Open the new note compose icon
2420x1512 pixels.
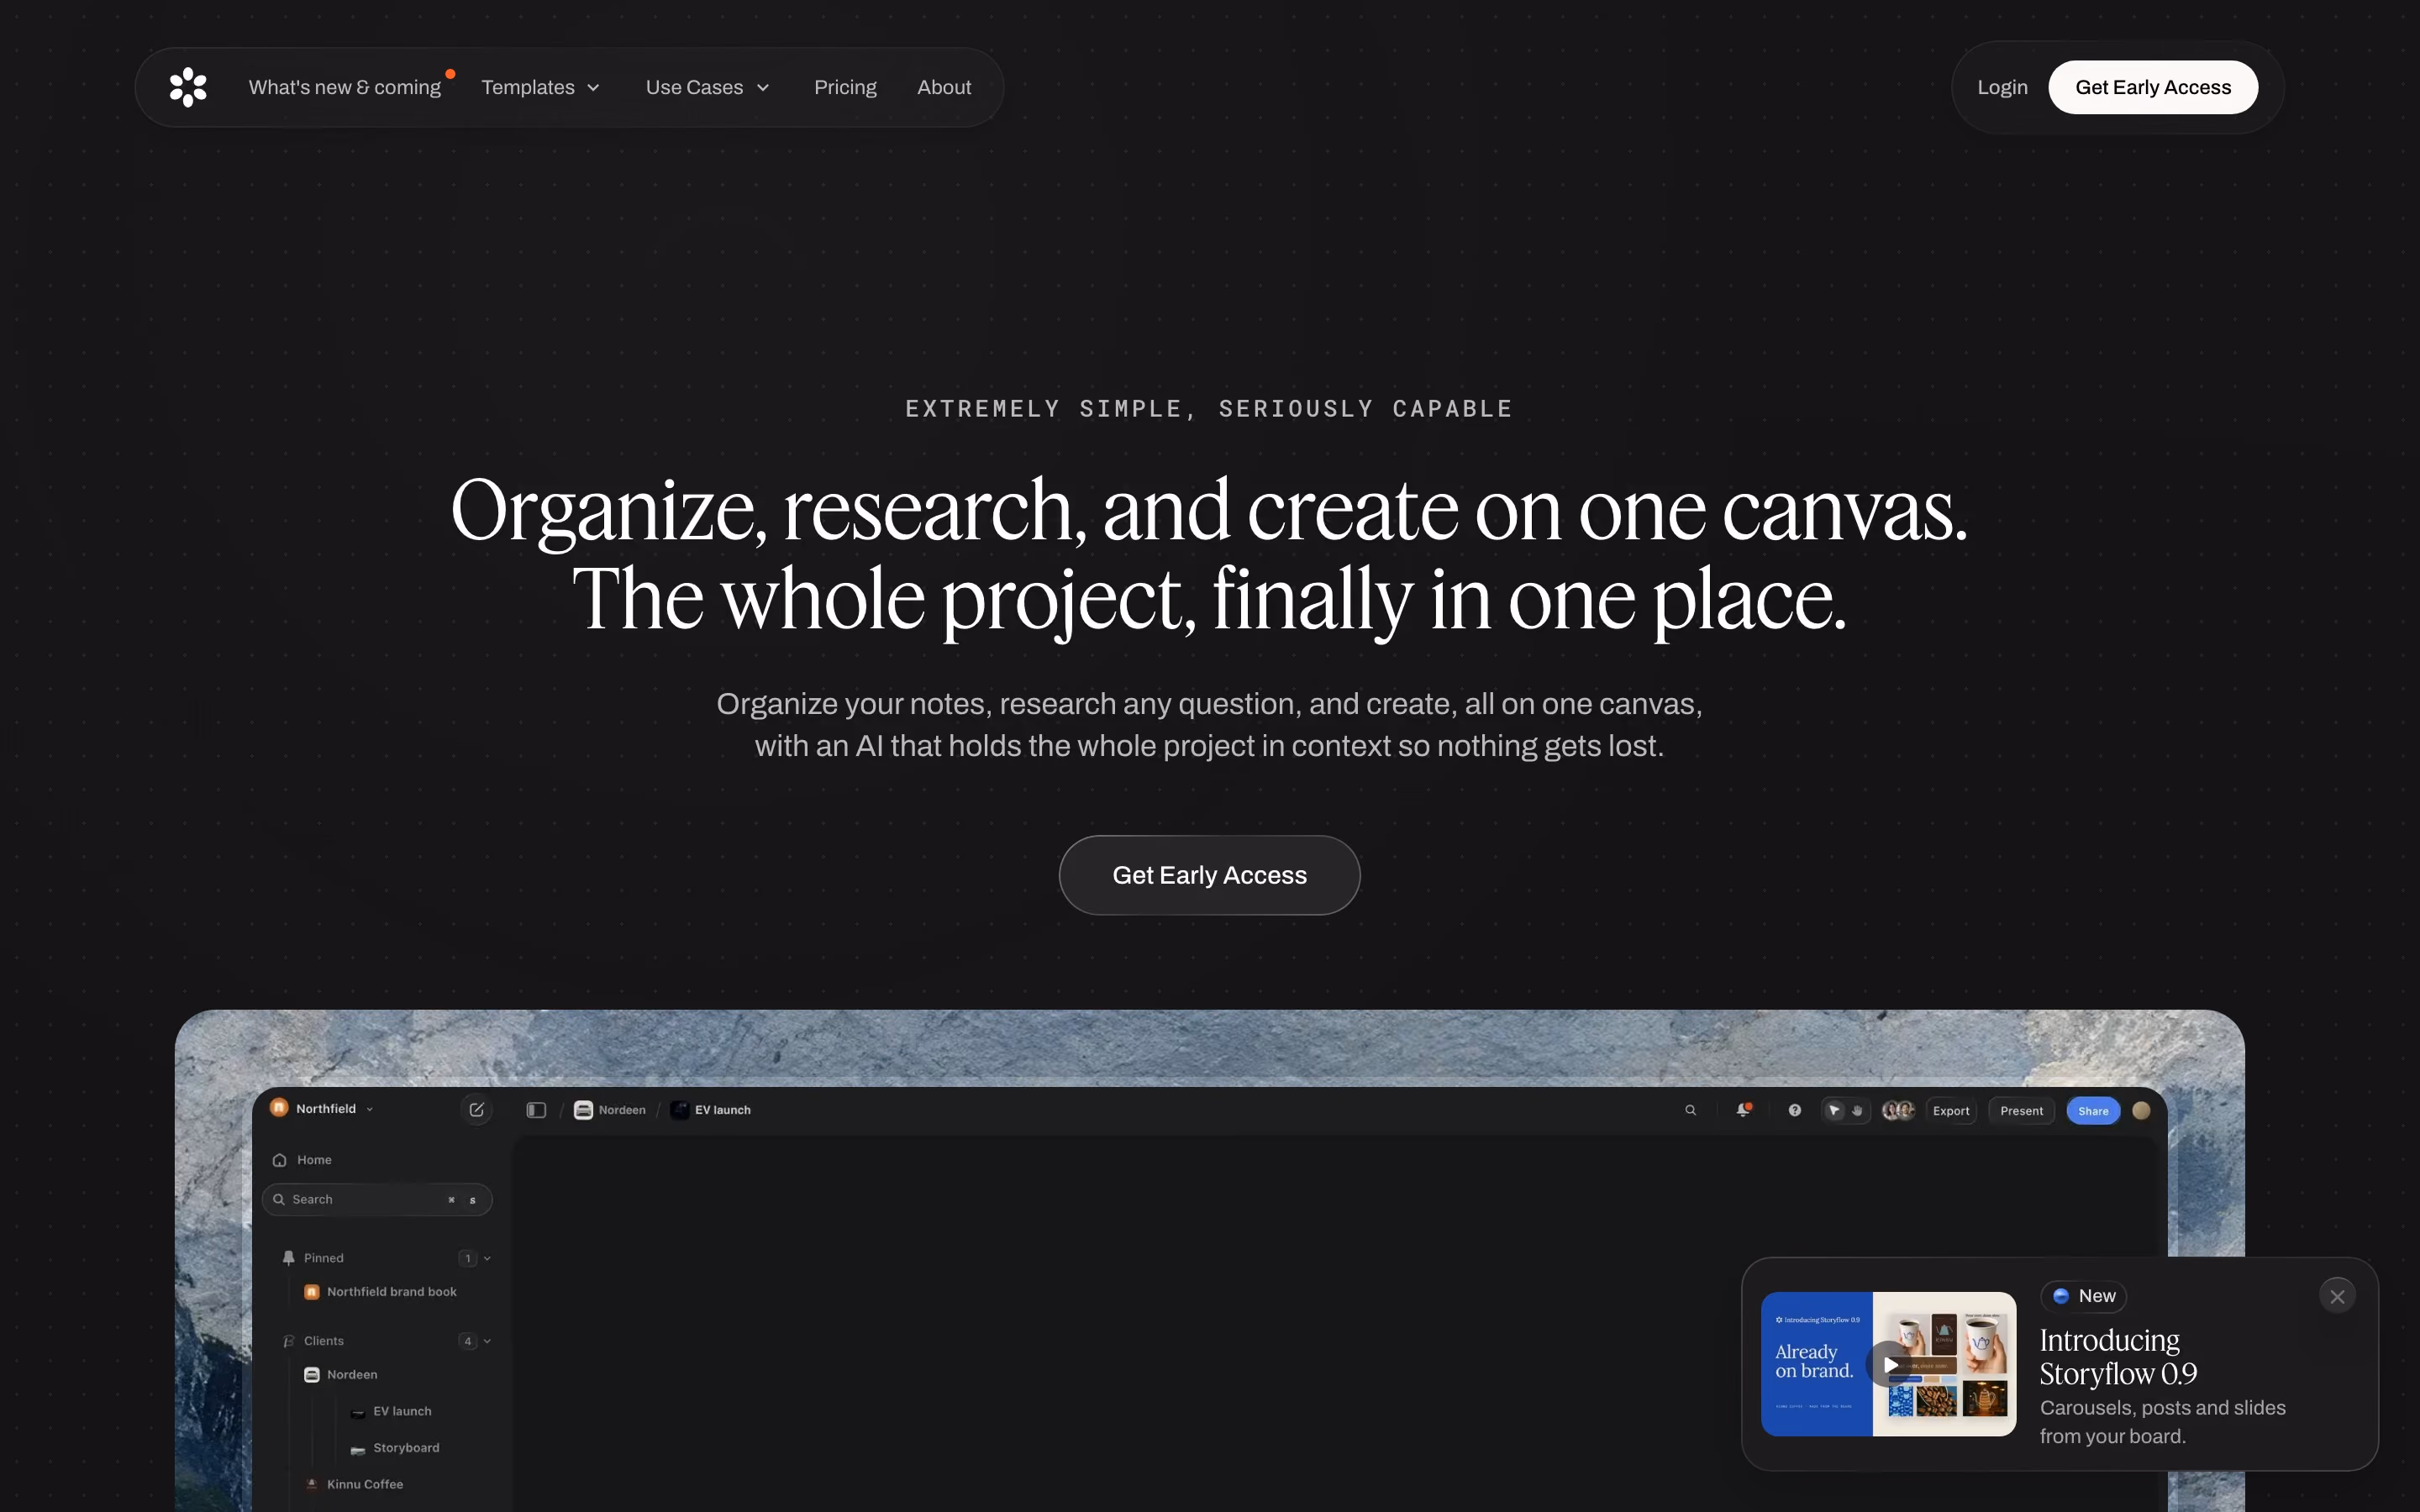[x=477, y=1109]
